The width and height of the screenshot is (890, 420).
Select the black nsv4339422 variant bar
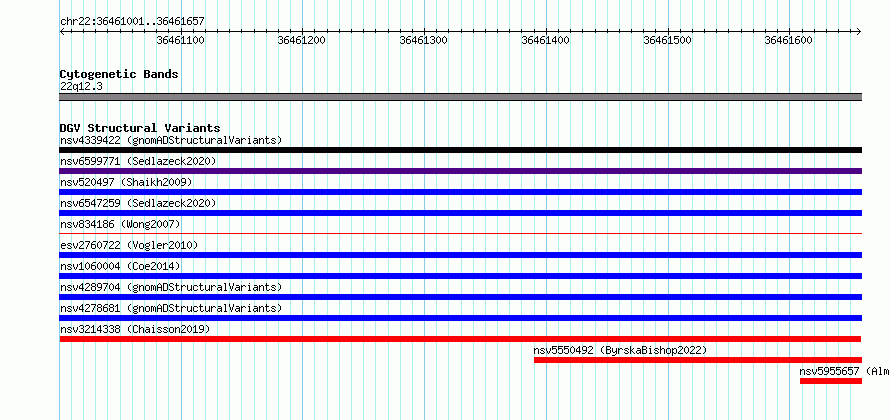460,150
